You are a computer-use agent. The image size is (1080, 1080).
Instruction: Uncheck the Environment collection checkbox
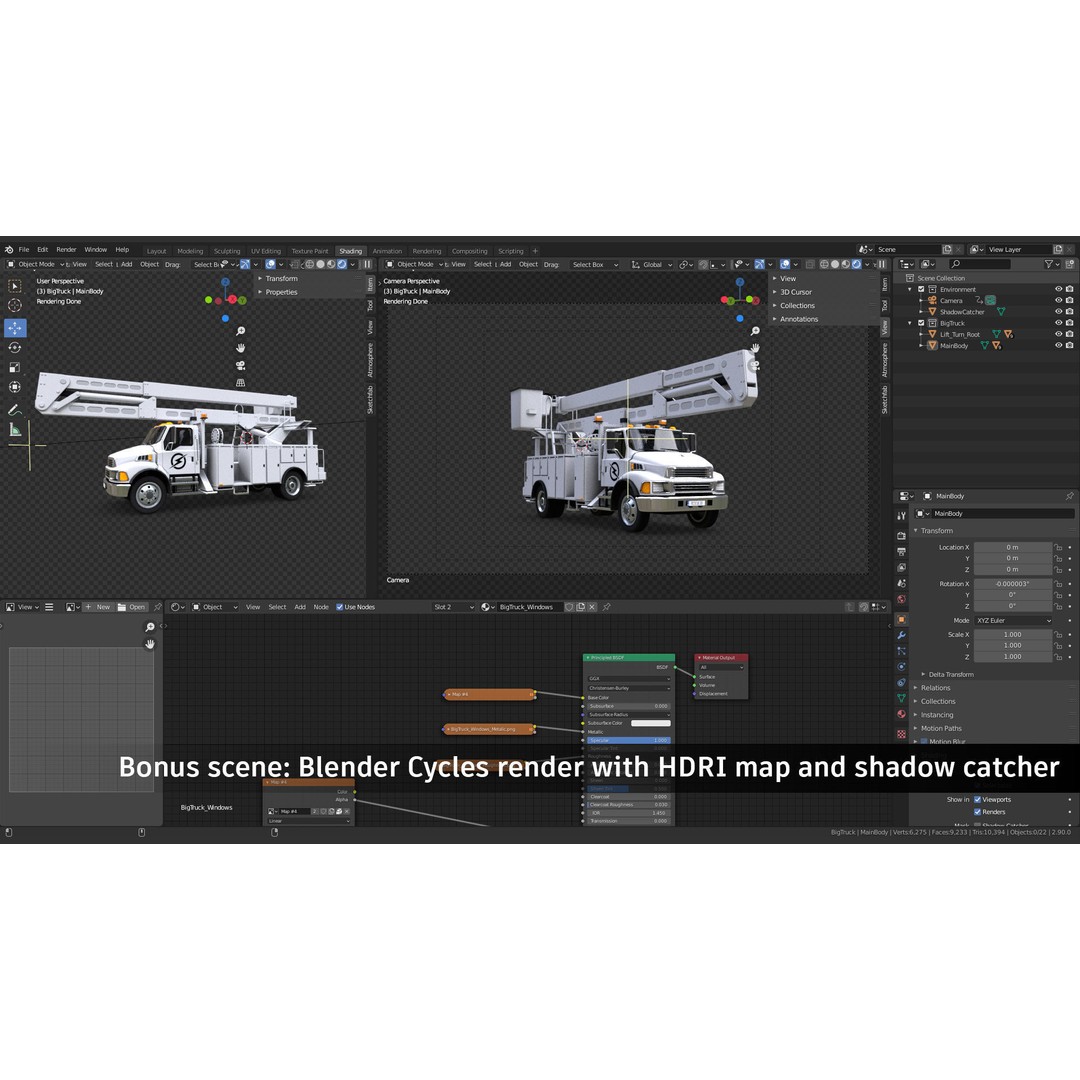[922, 289]
